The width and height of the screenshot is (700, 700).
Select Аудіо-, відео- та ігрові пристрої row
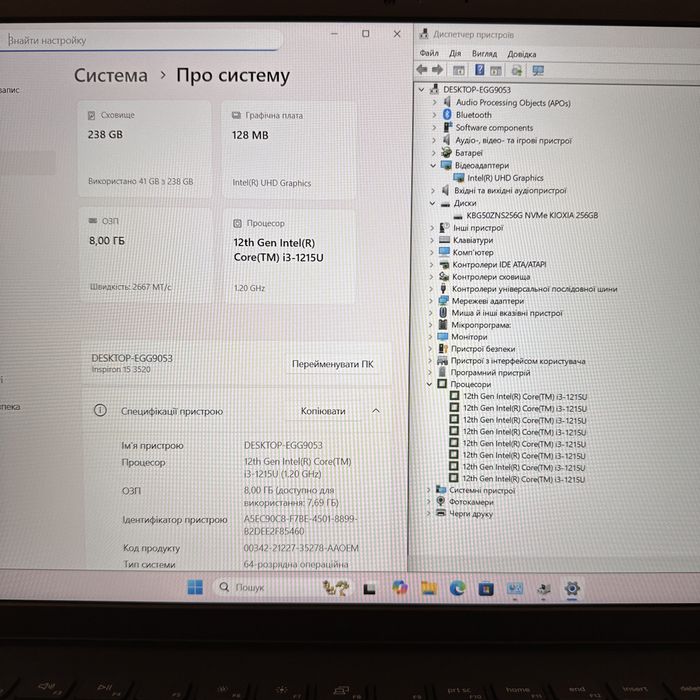(513, 140)
